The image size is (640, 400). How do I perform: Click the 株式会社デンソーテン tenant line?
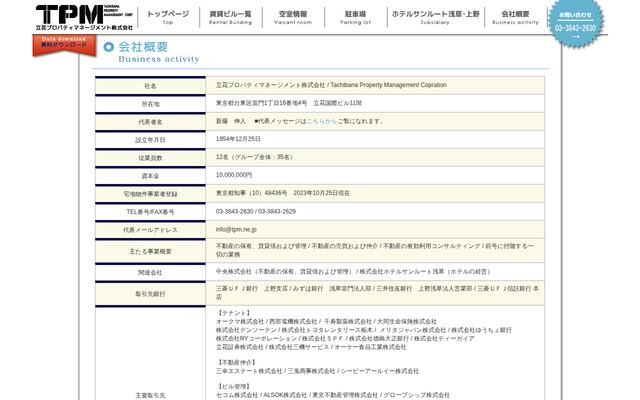click(x=364, y=330)
